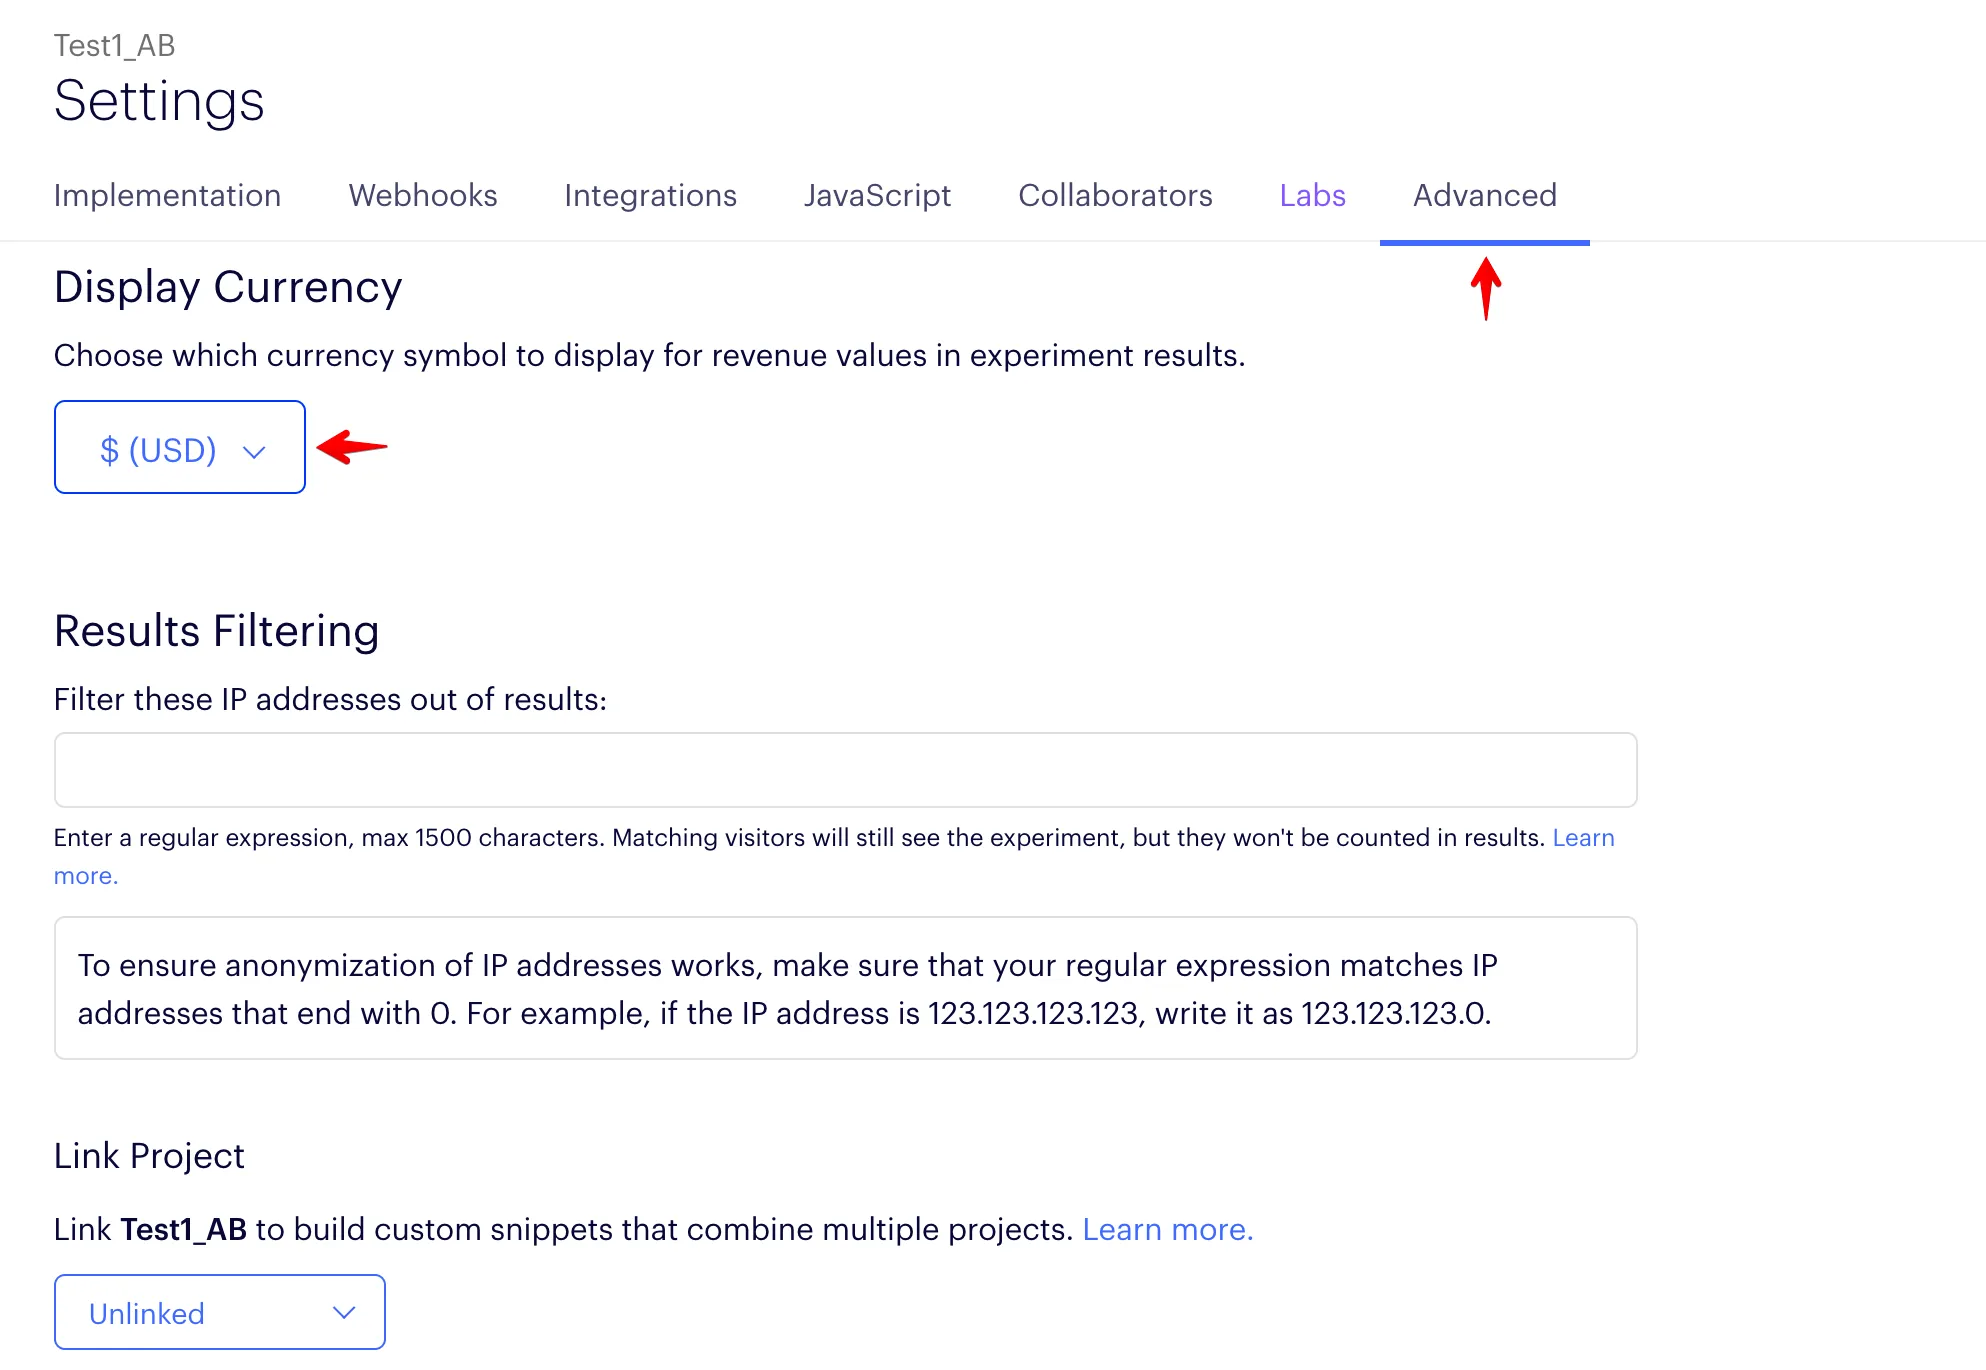Follow the Learn more link for Link Project
The width and height of the screenshot is (1986, 1370).
(1167, 1229)
